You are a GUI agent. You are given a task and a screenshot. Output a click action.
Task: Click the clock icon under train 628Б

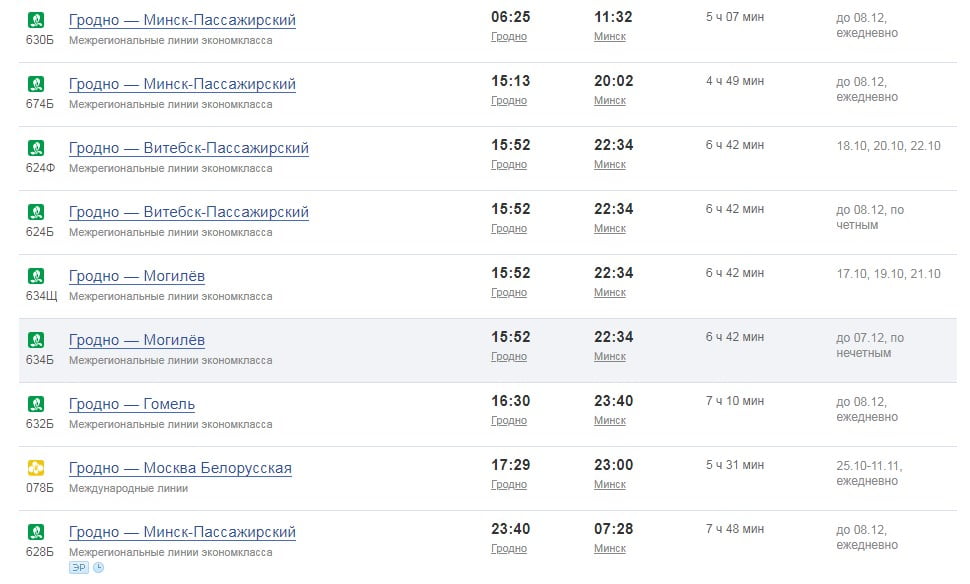coord(98,568)
